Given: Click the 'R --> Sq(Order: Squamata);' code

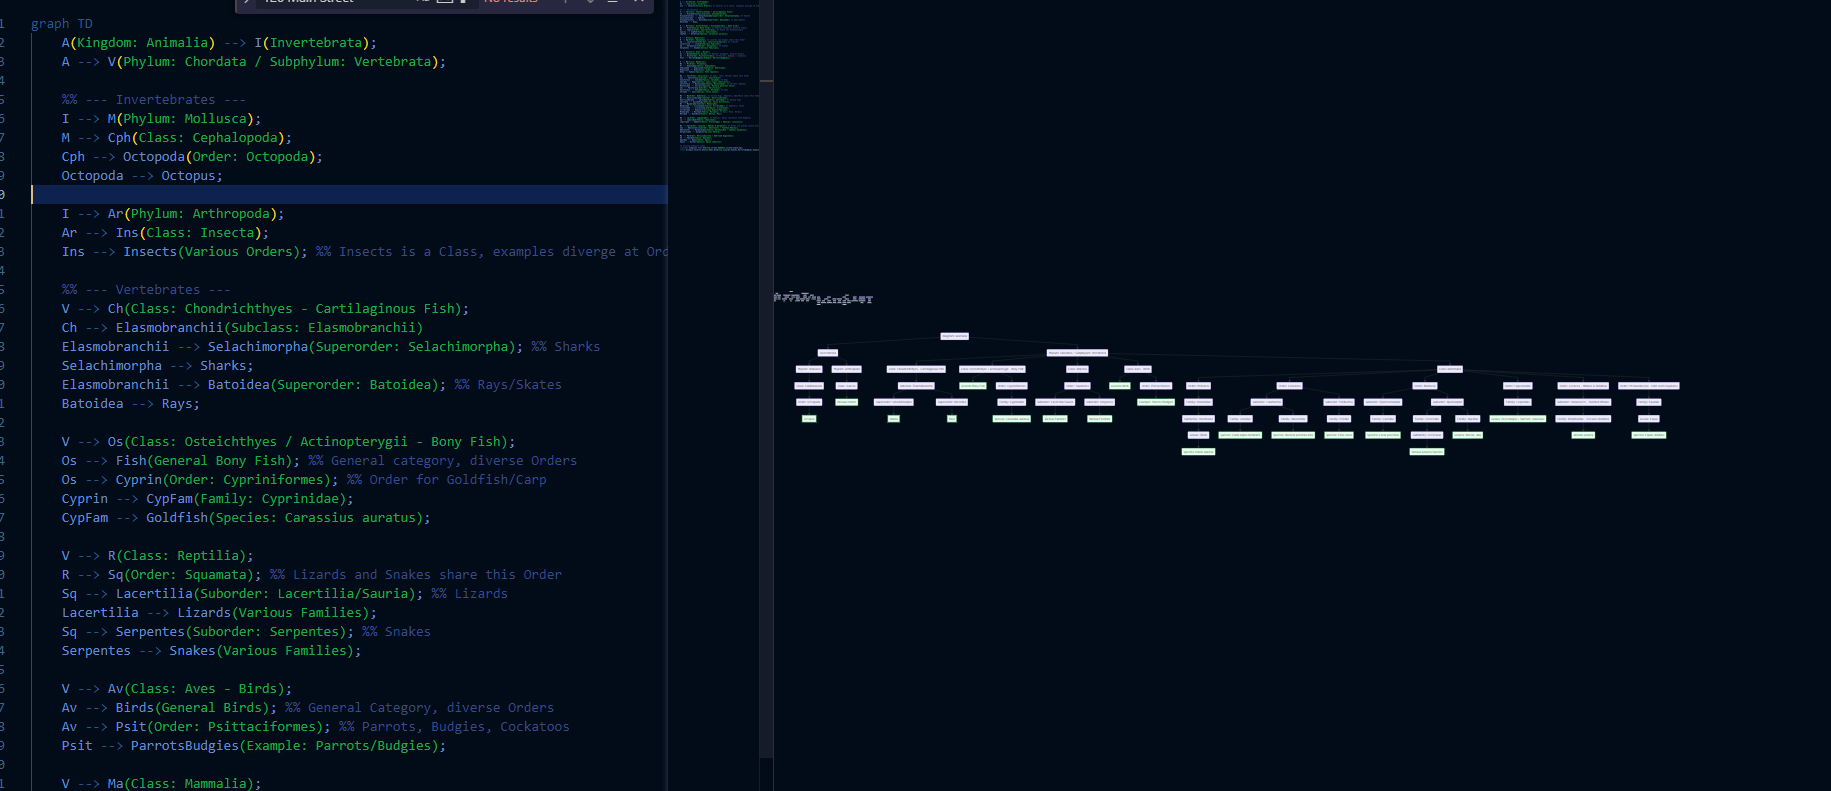Looking at the screenshot, I should (x=162, y=575).
